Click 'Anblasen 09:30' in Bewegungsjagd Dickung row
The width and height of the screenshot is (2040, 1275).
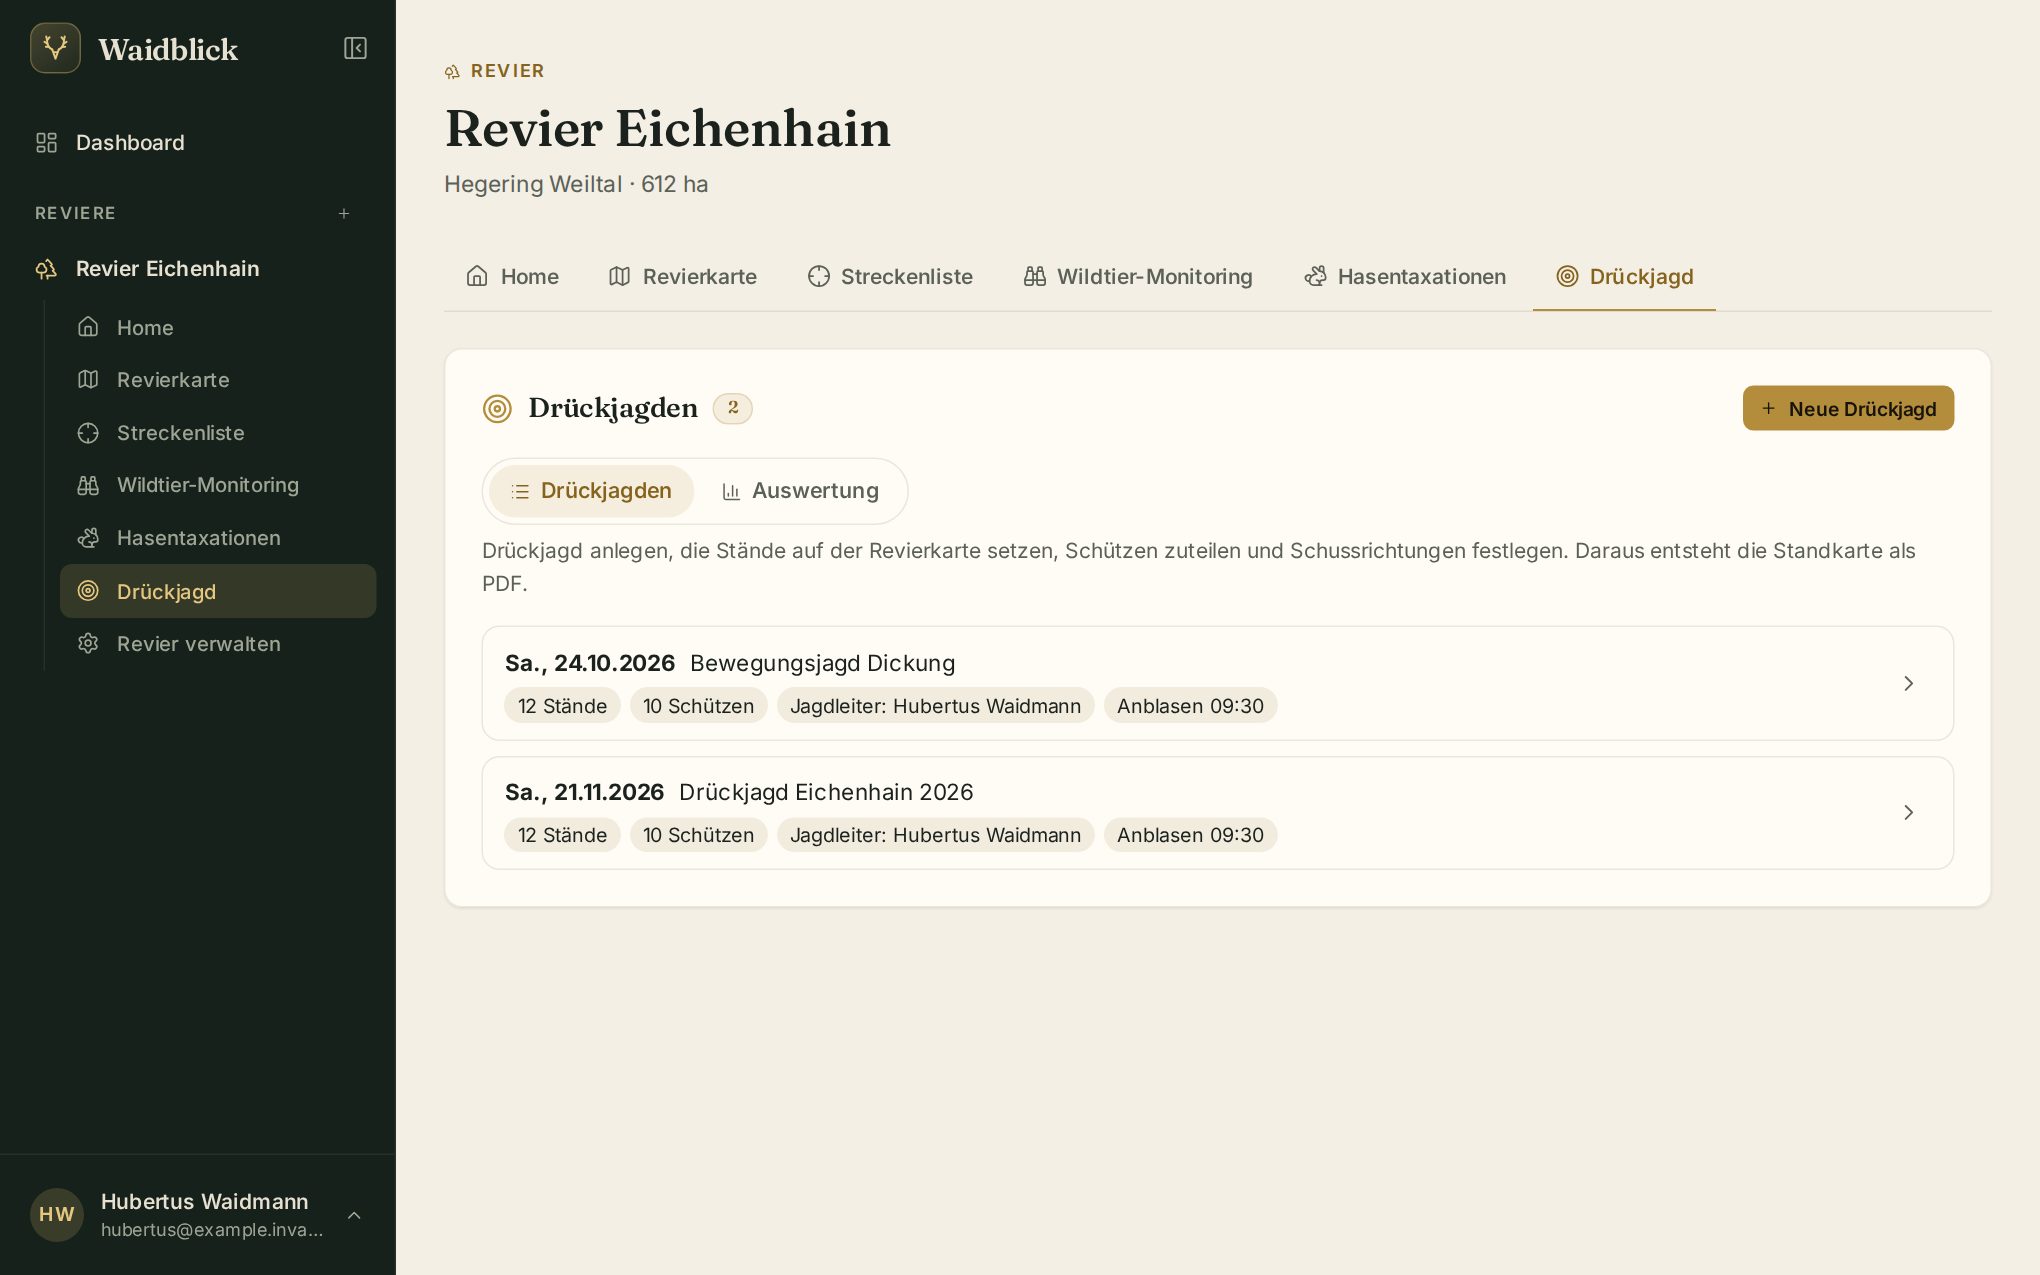(1190, 706)
